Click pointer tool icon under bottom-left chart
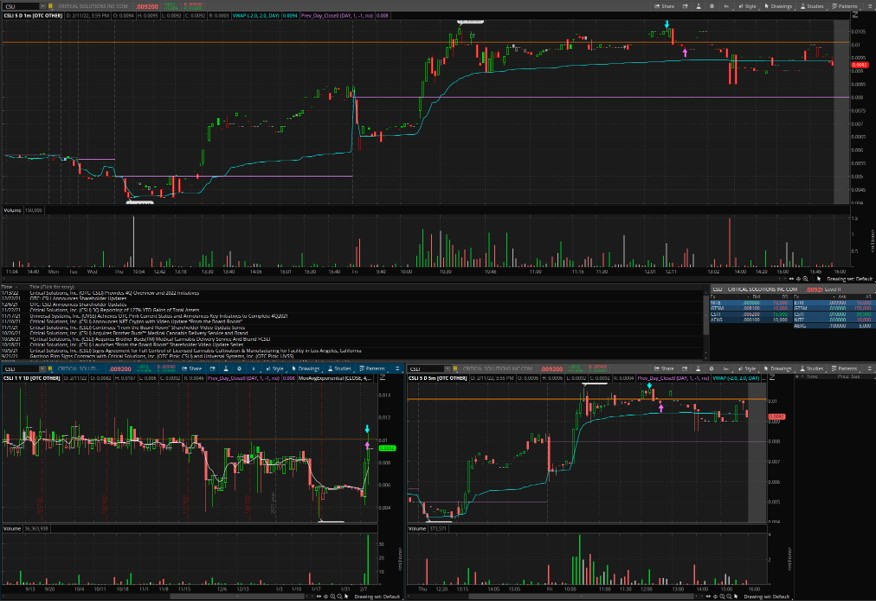The height and width of the screenshot is (601, 876). point(346,597)
